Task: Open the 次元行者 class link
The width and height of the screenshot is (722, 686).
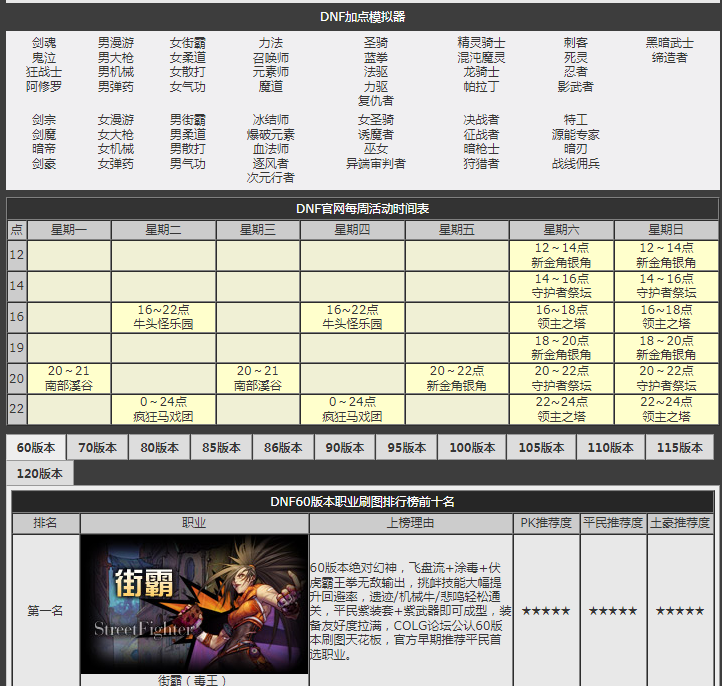Action: 271,178
